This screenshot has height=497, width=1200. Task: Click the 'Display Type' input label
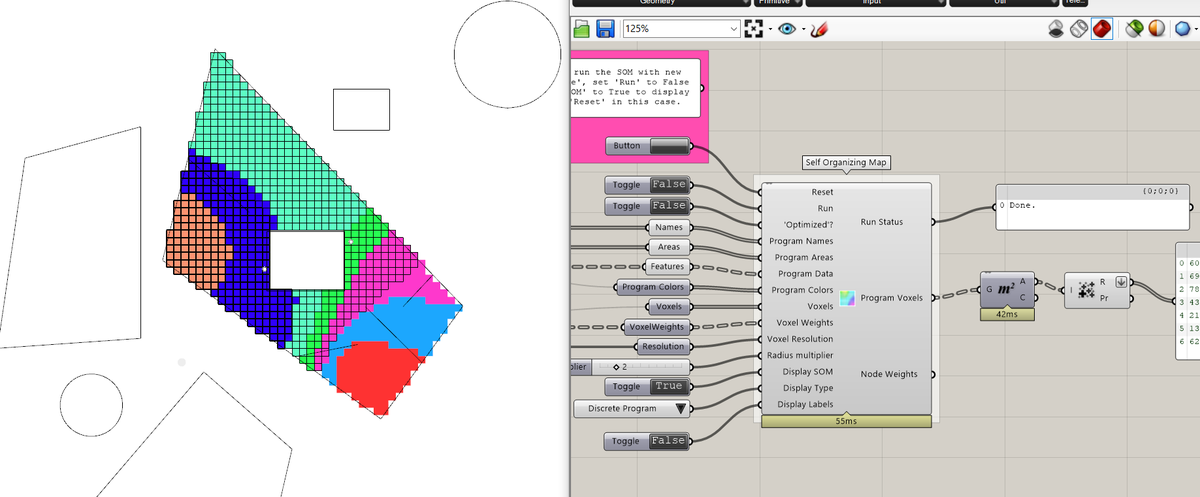point(808,388)
